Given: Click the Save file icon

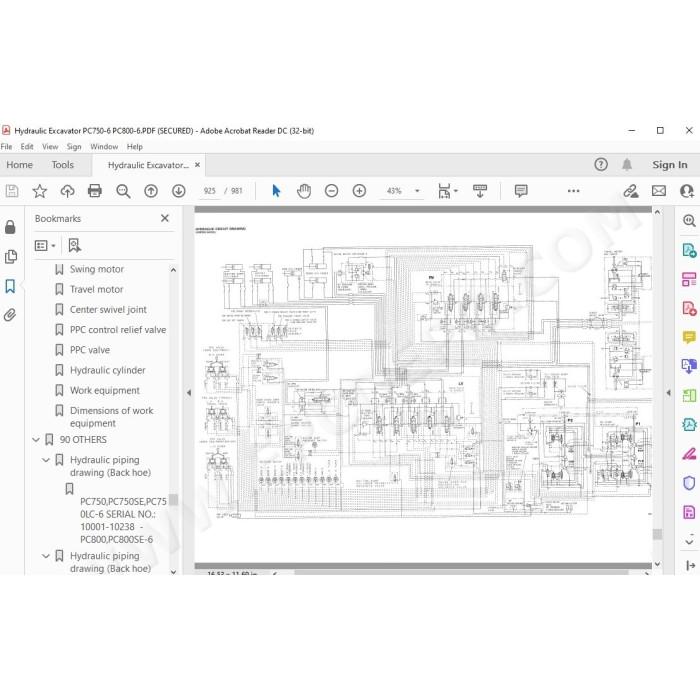Looking at the screenshot, I should pyautogui.click(x=12, y=191).
